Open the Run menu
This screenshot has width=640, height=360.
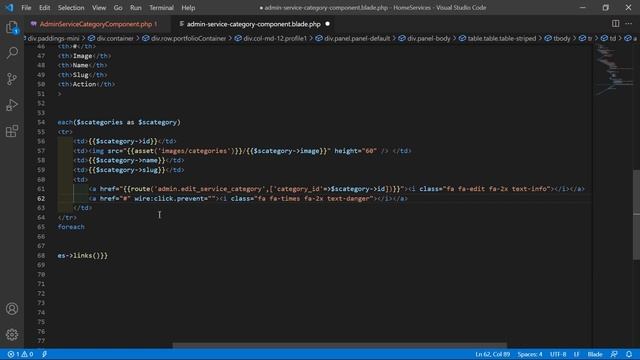coord(136,7)
